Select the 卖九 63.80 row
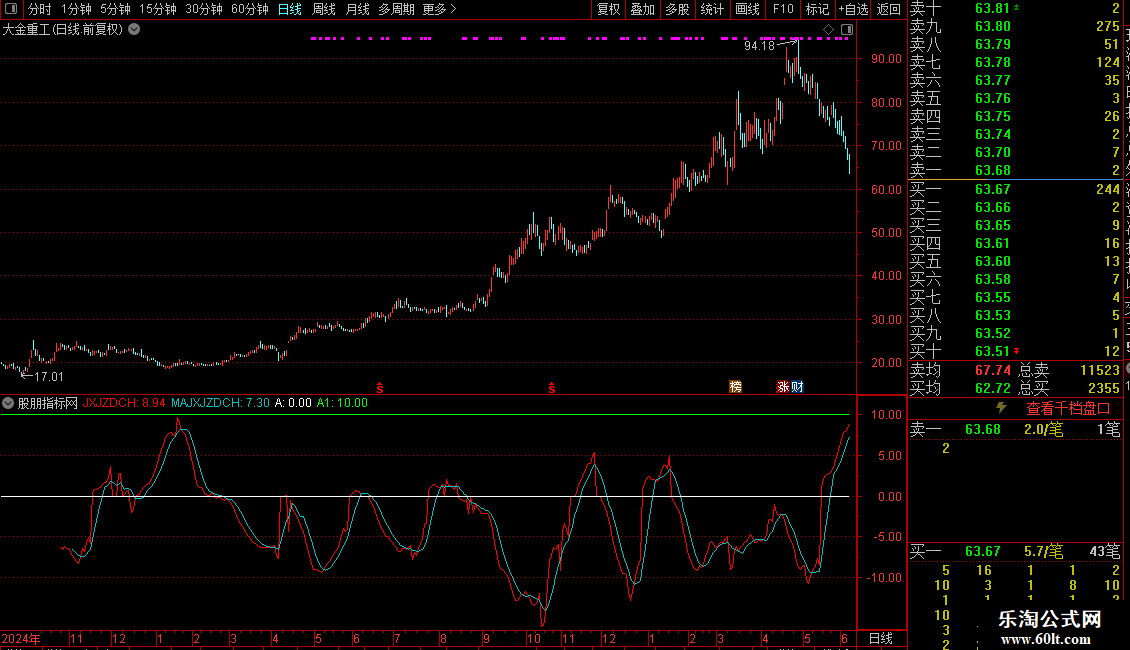 coord(1015,26)
